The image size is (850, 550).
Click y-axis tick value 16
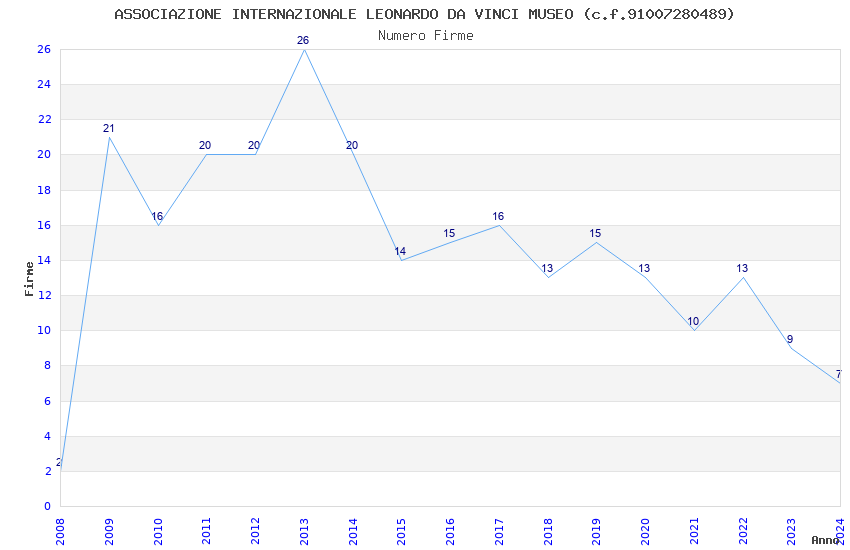pyautogui.click(x=44, y=225)
